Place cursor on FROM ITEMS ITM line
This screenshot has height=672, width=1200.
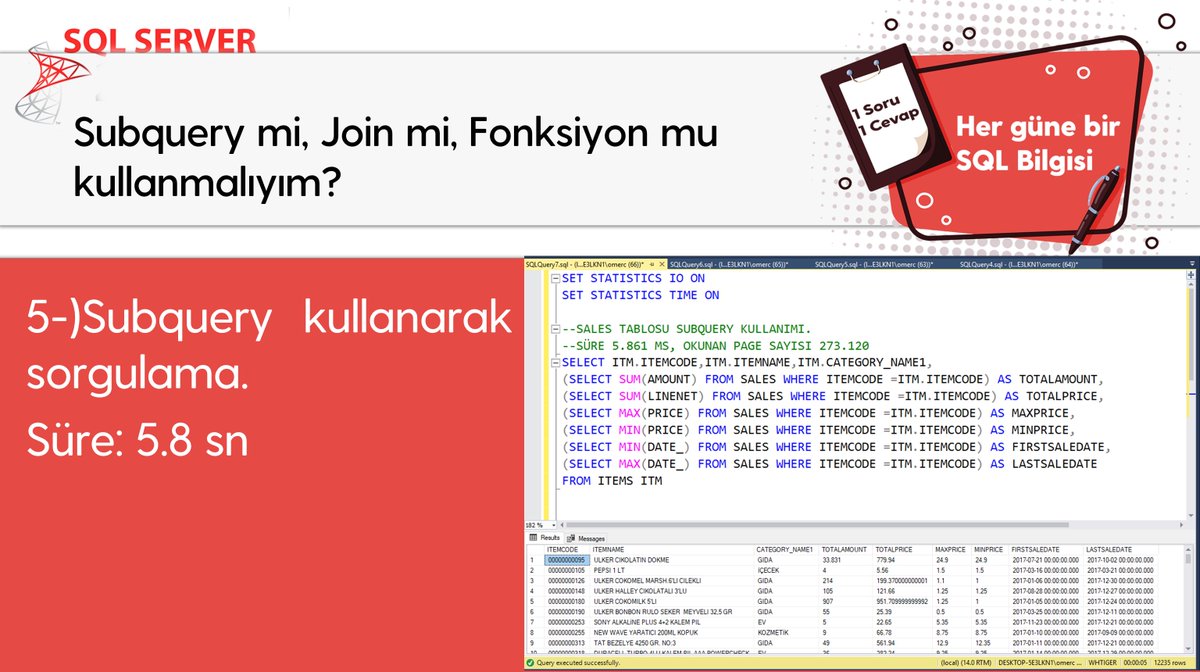pyautogui.click(x=612, y=481)
